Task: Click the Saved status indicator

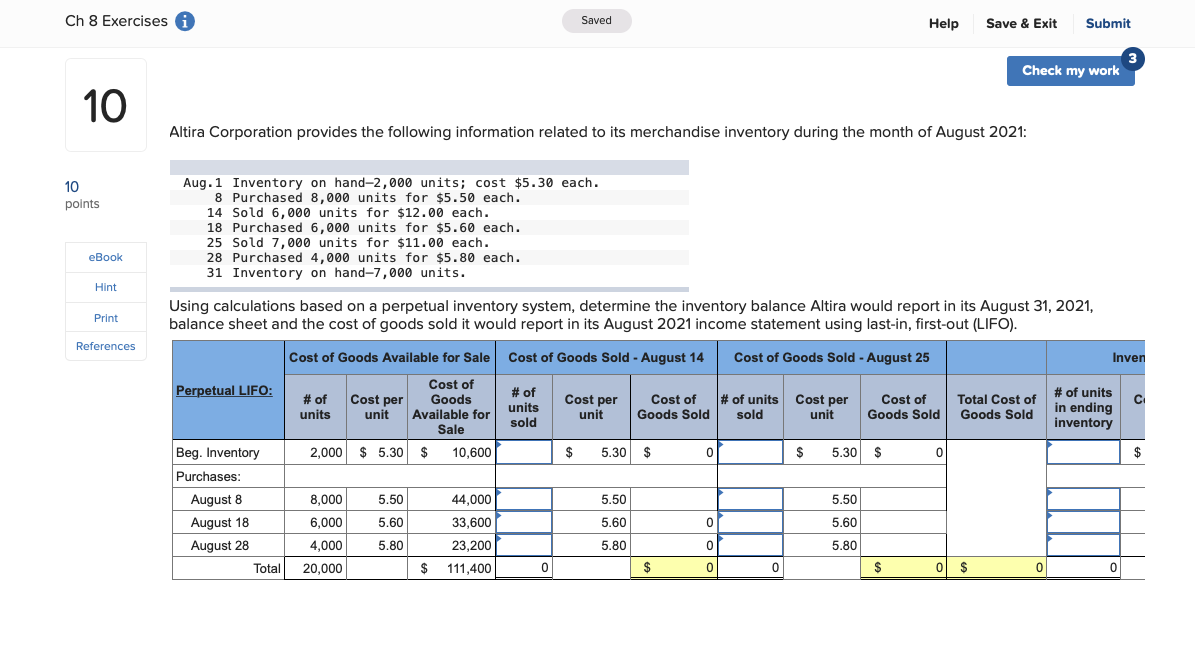Action: 597,21
